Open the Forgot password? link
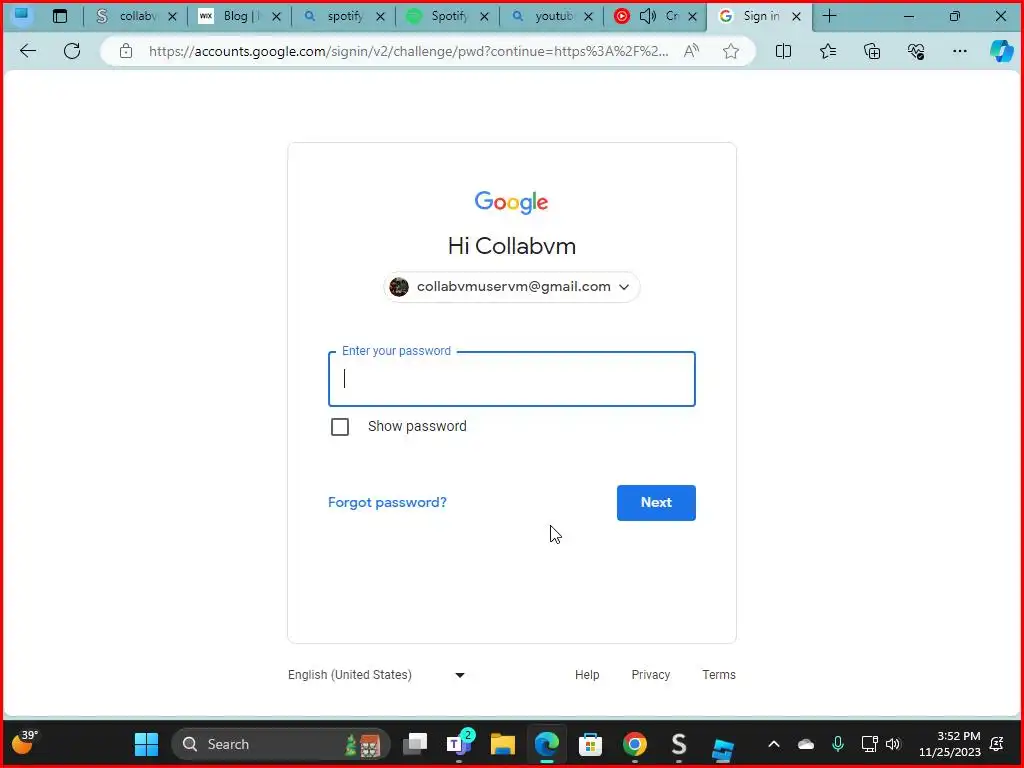The height and width of the screenshot is (768, 1024). tap(387, 502)
